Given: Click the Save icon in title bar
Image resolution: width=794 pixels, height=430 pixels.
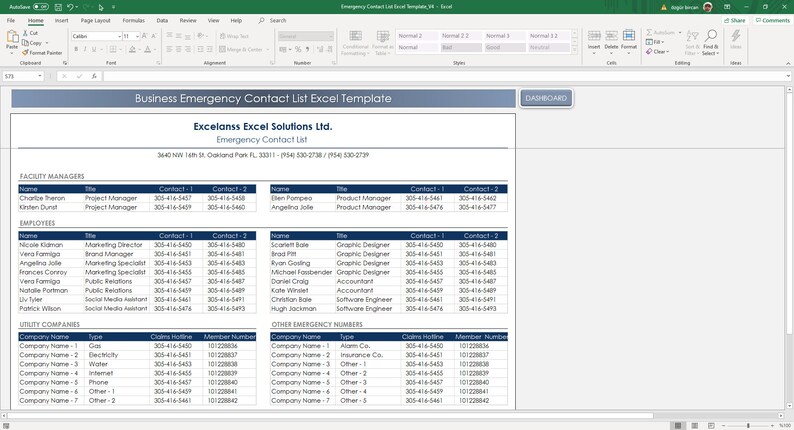Looking at the screenshot, I should [x=58, y=7].
